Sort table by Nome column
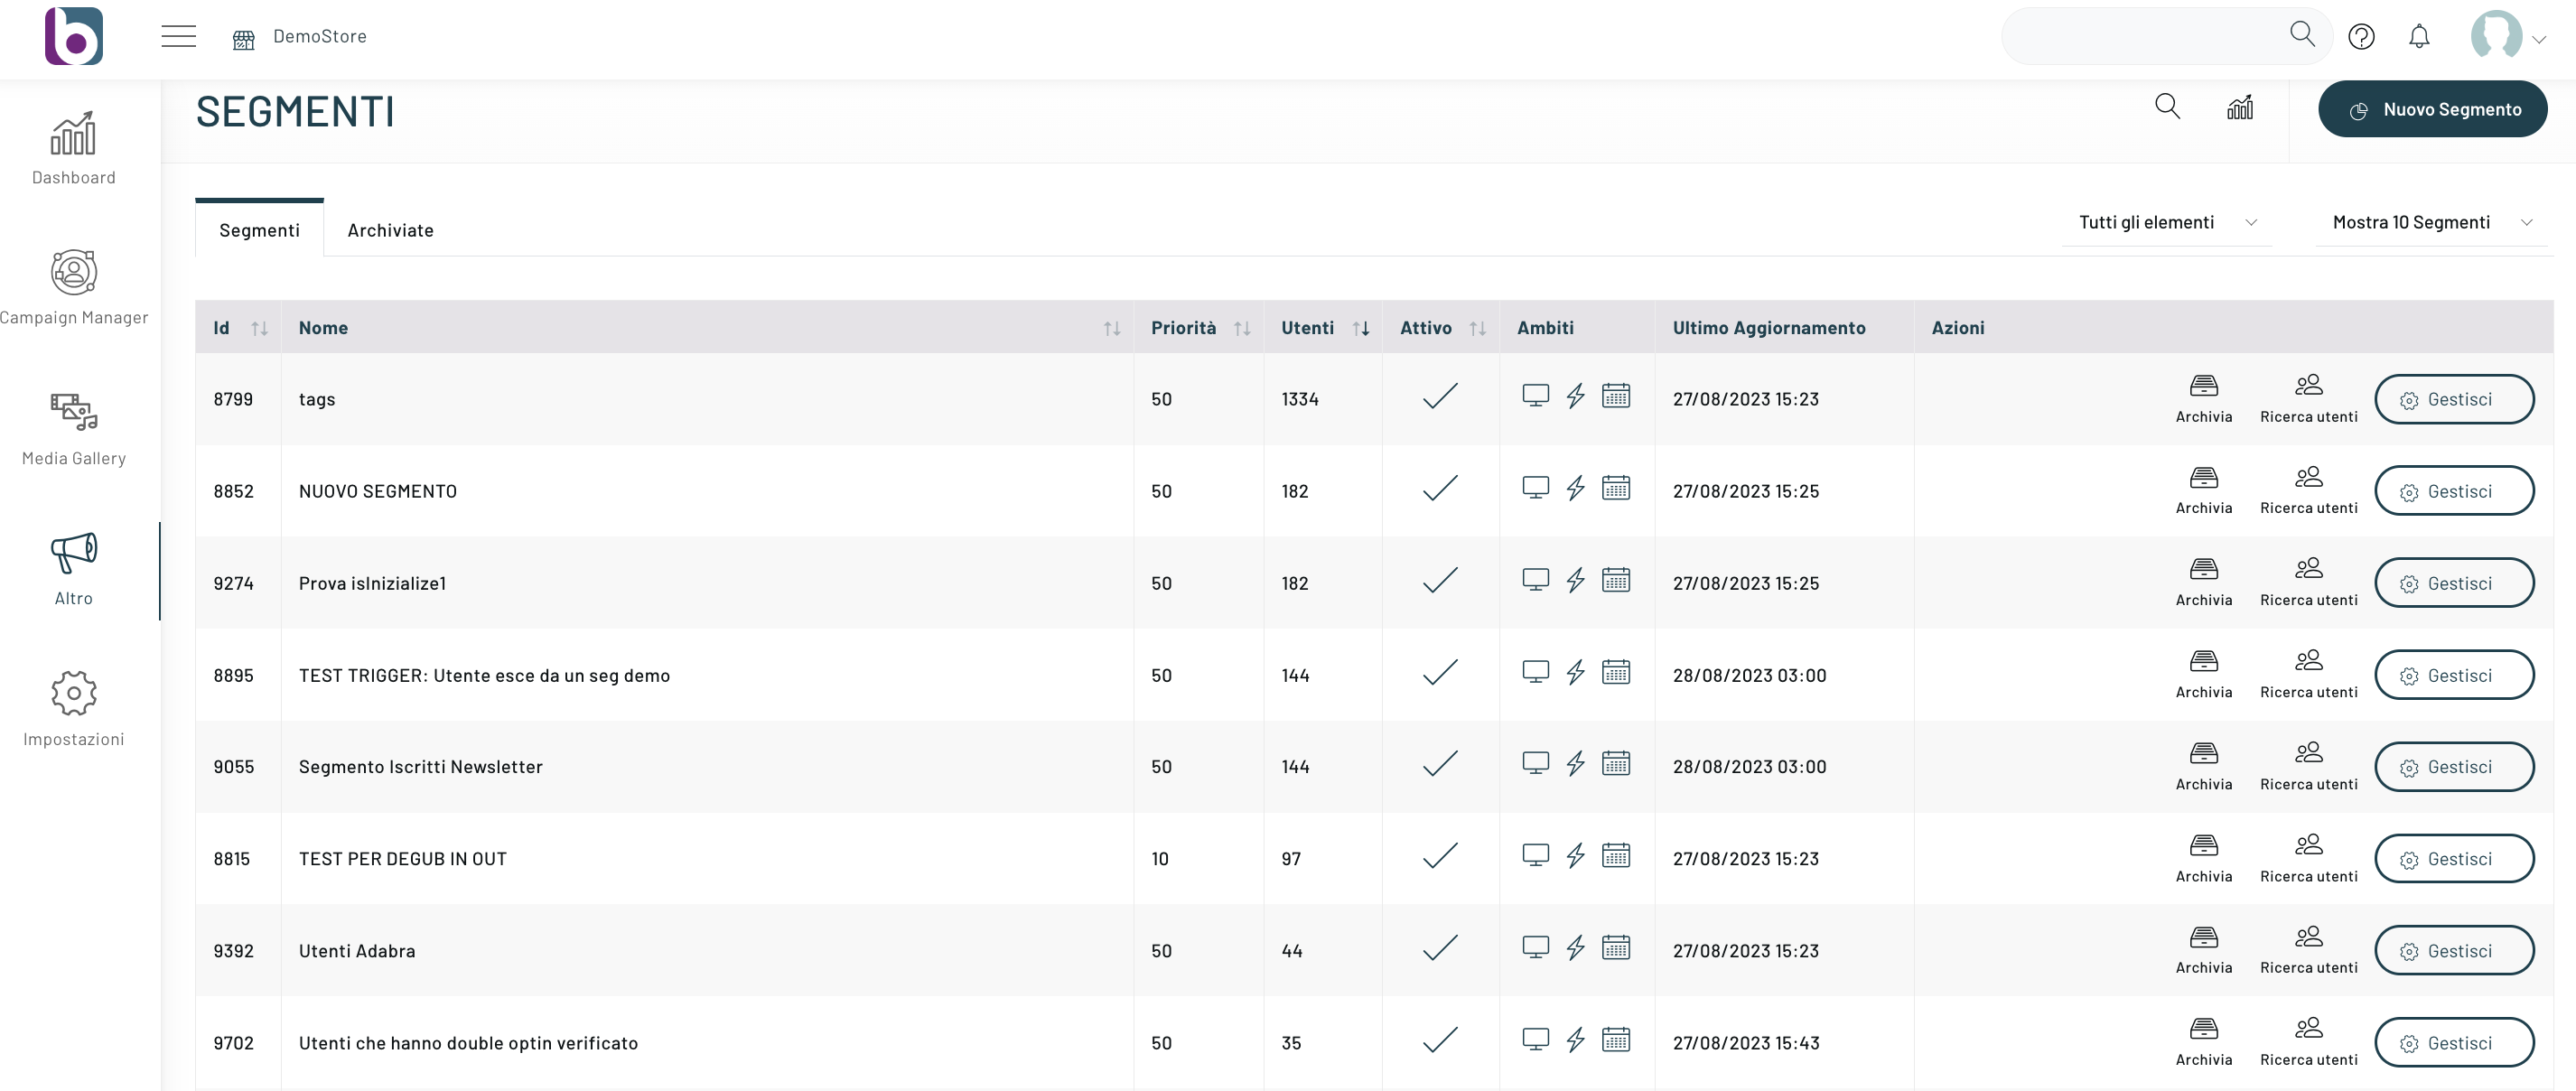2576x1091 pixels. 1111,328
